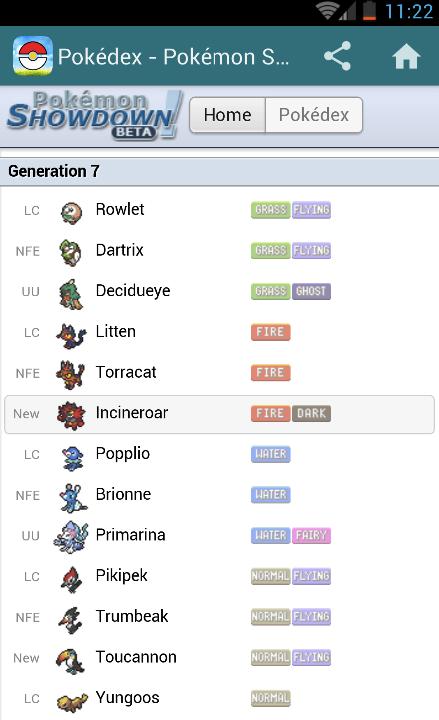
Task: Tap the home icon in the app bar
Action: pyautogui.click(x=406, y=56)
